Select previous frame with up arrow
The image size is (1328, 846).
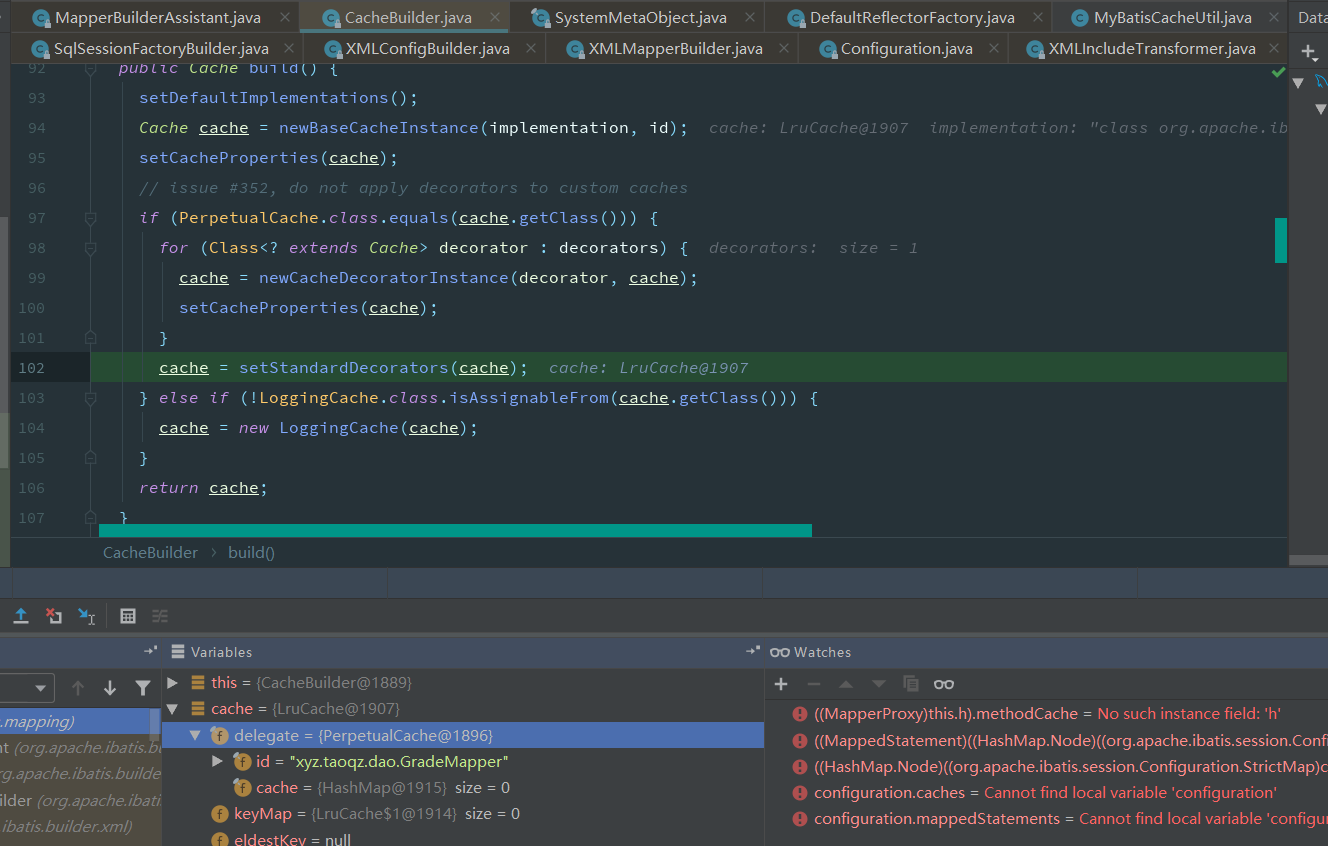coord(78,688)
